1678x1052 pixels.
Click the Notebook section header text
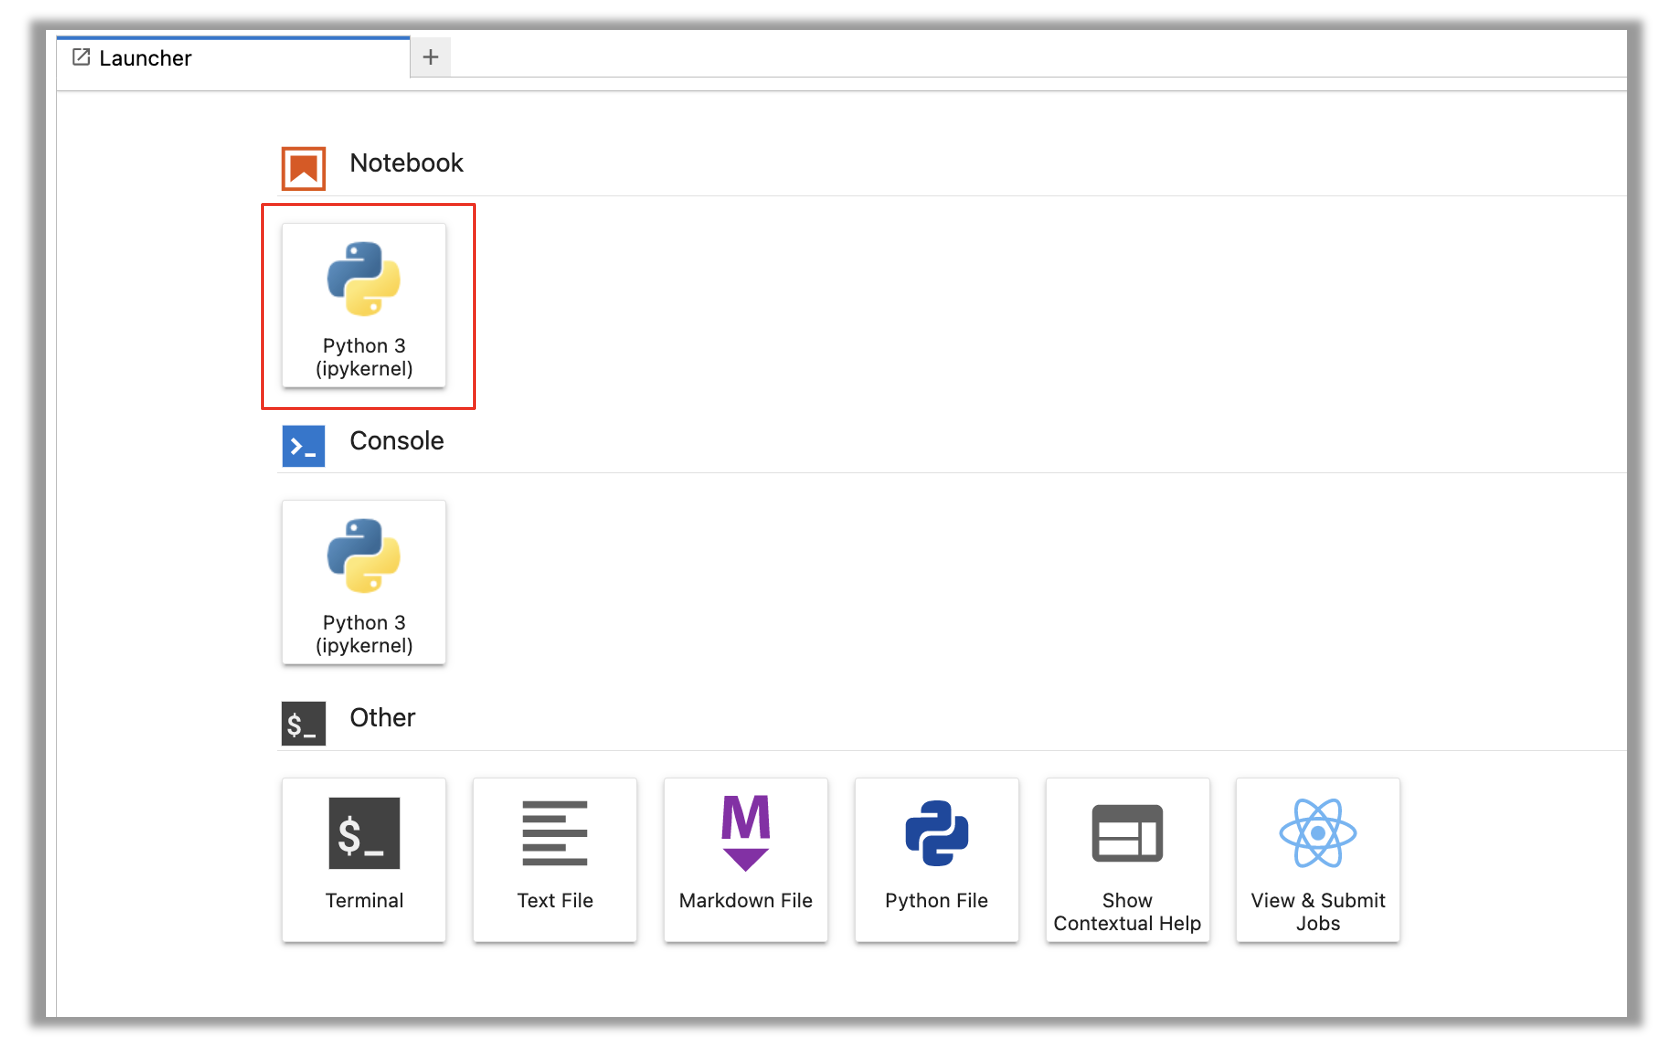click(406, 163)
